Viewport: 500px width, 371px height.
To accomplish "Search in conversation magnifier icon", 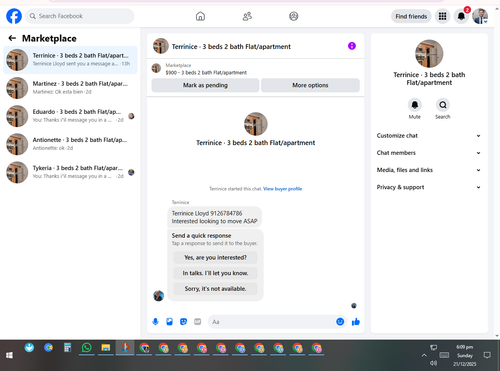I will point(443,105).
